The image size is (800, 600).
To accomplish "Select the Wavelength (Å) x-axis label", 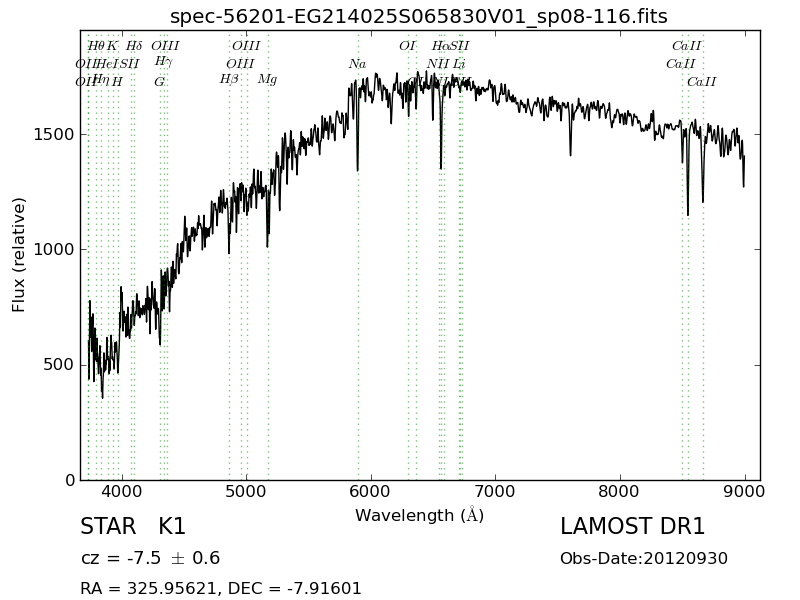I will [x=419, y=515].
